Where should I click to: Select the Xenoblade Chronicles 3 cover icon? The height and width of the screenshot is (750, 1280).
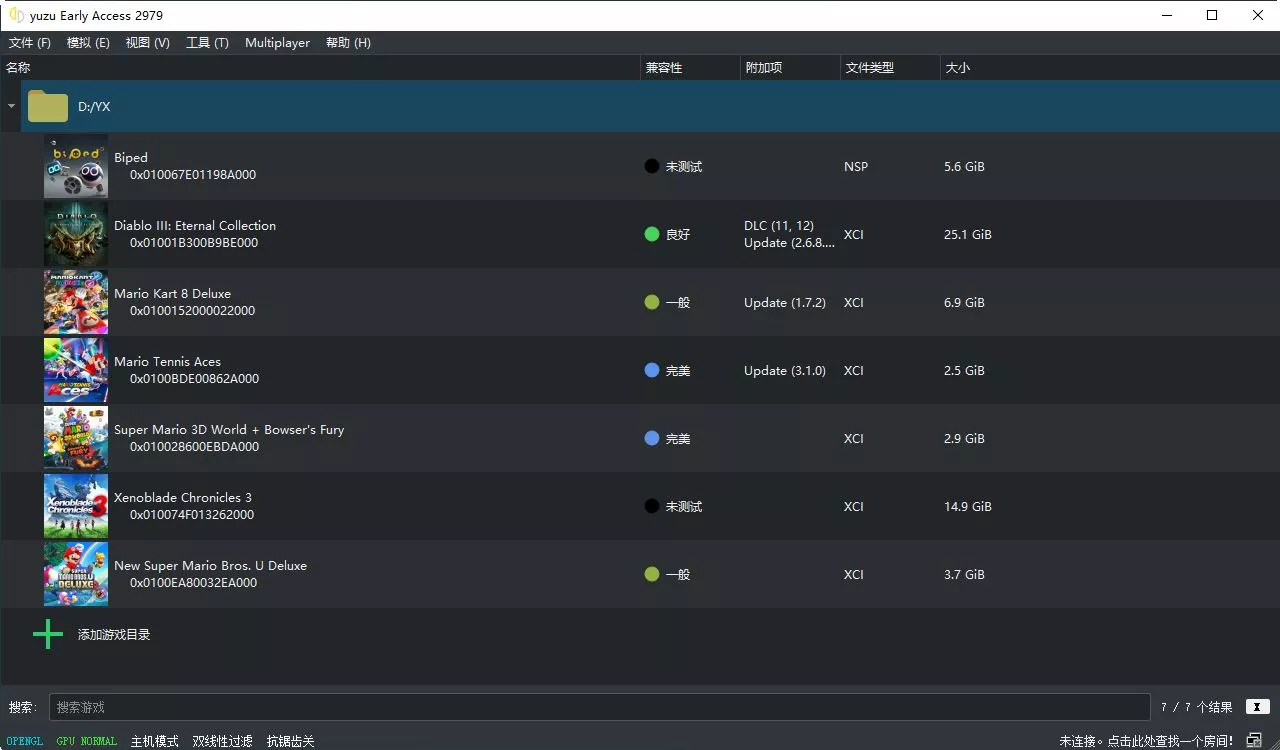(x=76, y=506)
